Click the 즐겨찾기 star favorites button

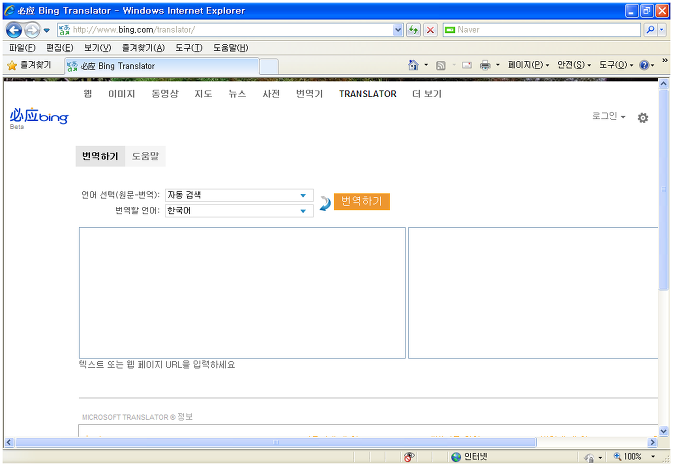point(30,65)
